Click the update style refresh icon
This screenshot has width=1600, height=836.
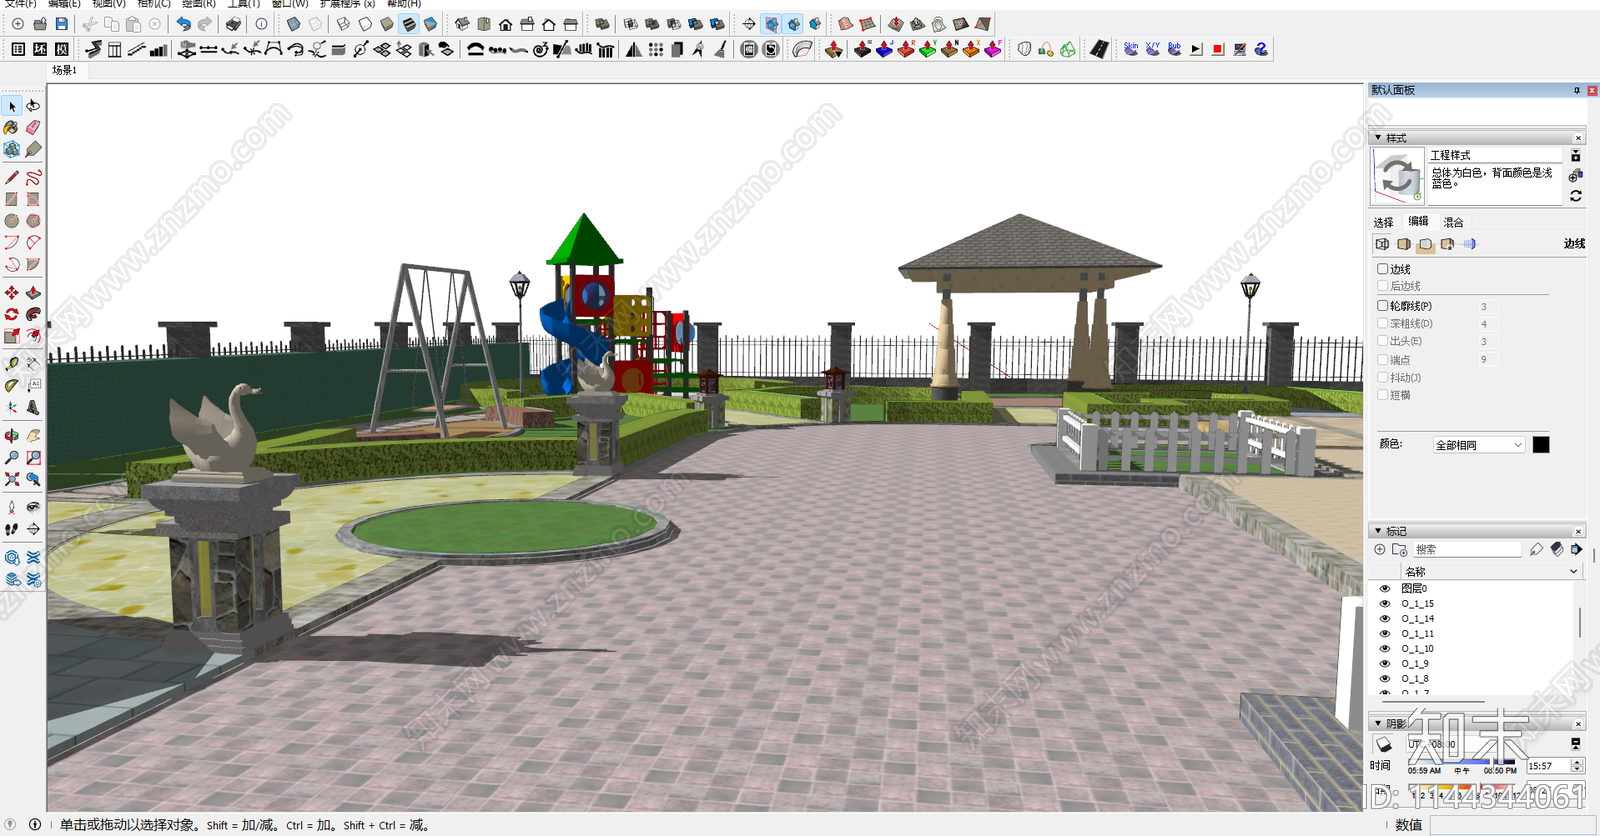(x=1576, y=196)
